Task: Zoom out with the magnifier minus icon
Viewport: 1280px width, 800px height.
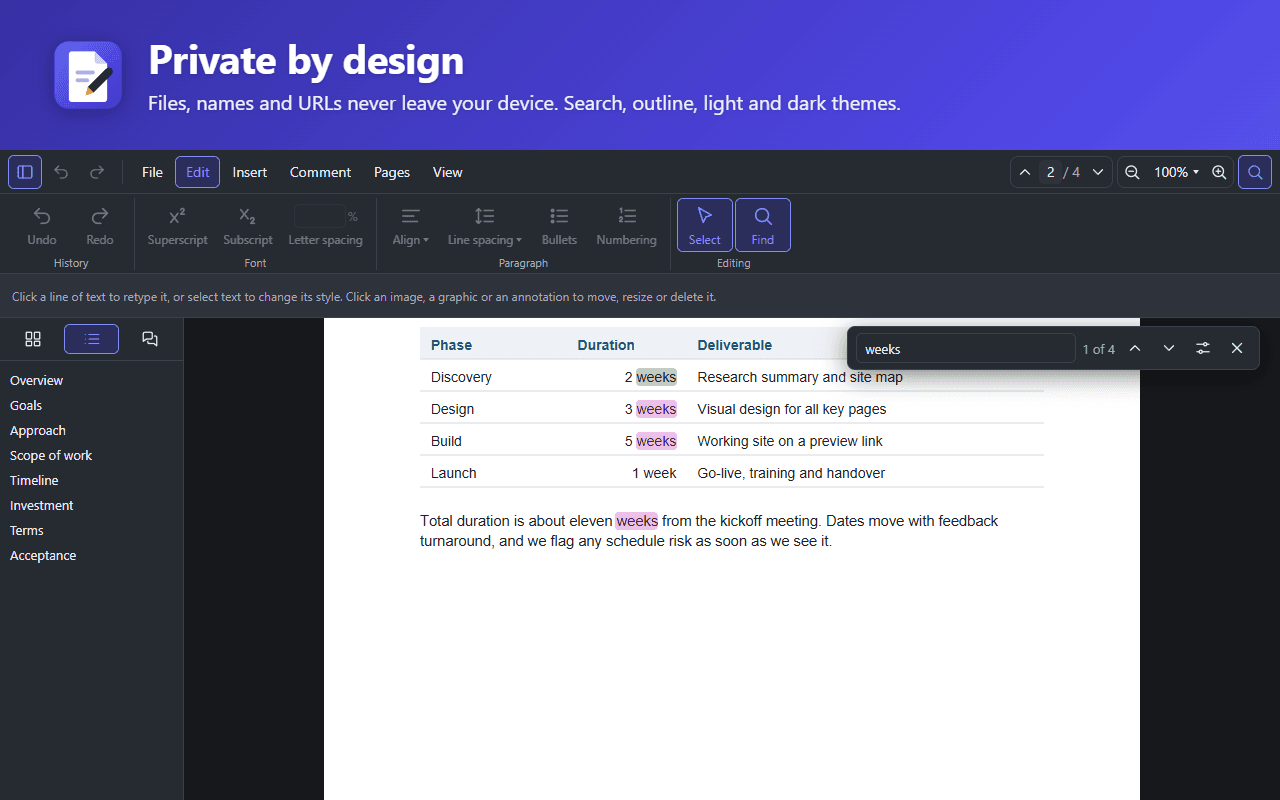Action: 1132,172
